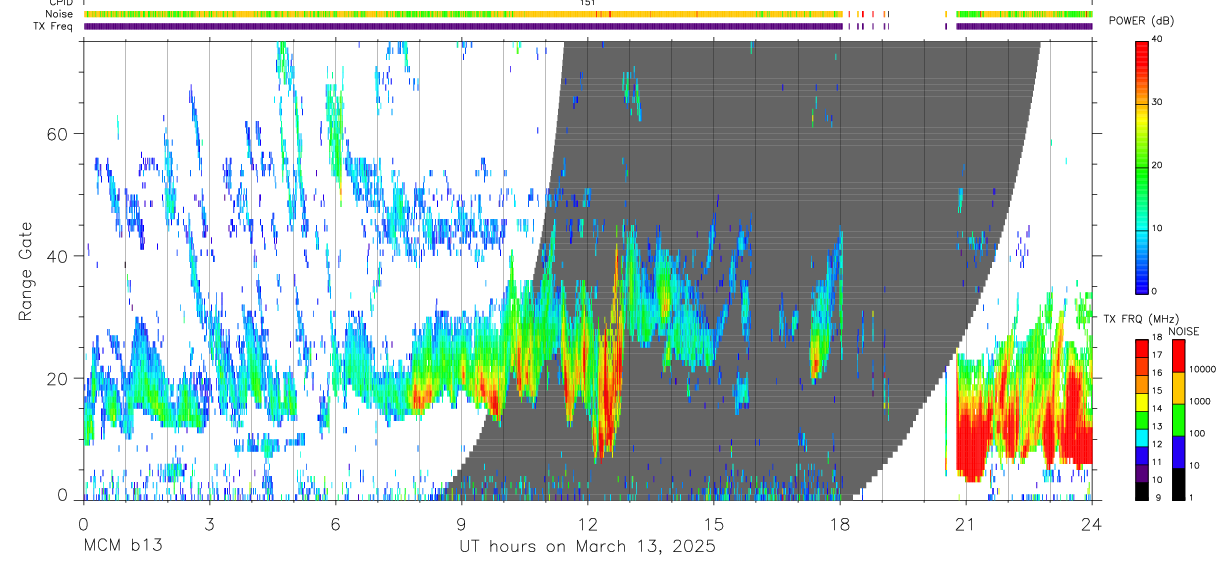
Task: Click the 'MCM b13' station label
Action: pyautogui.click(x=123, y=546)
